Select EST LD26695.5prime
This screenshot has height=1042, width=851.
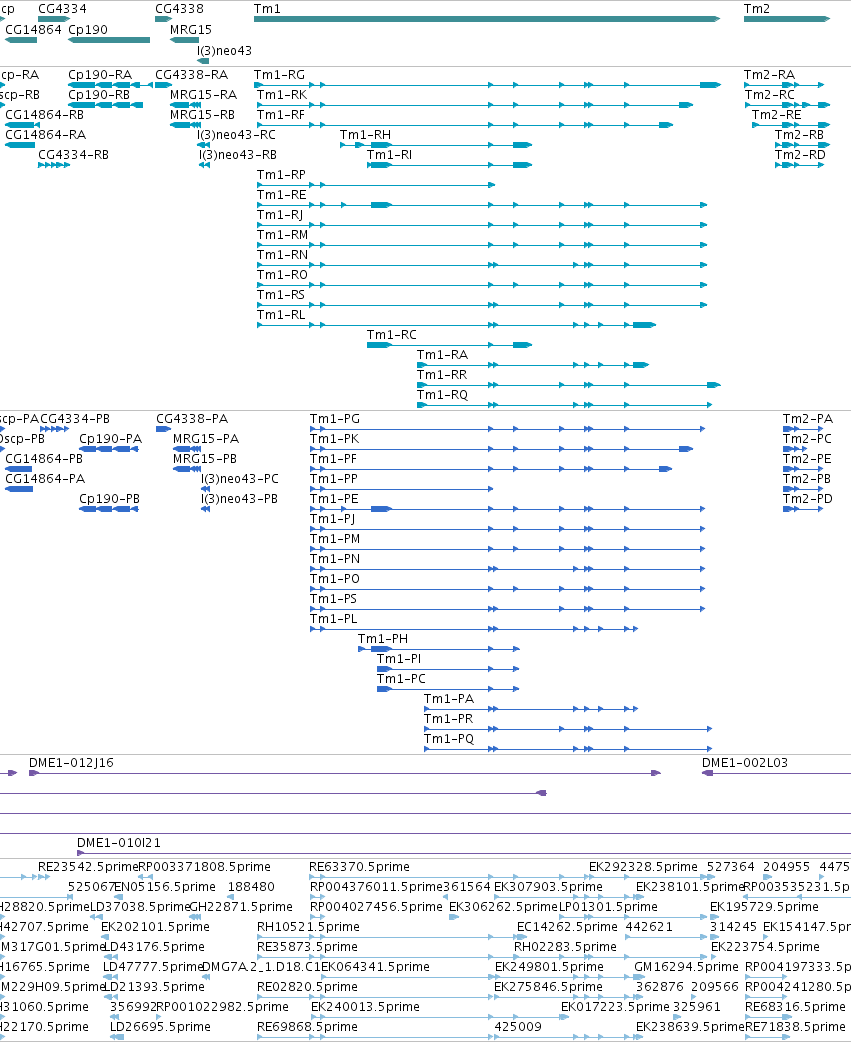tap(160, 1027)
